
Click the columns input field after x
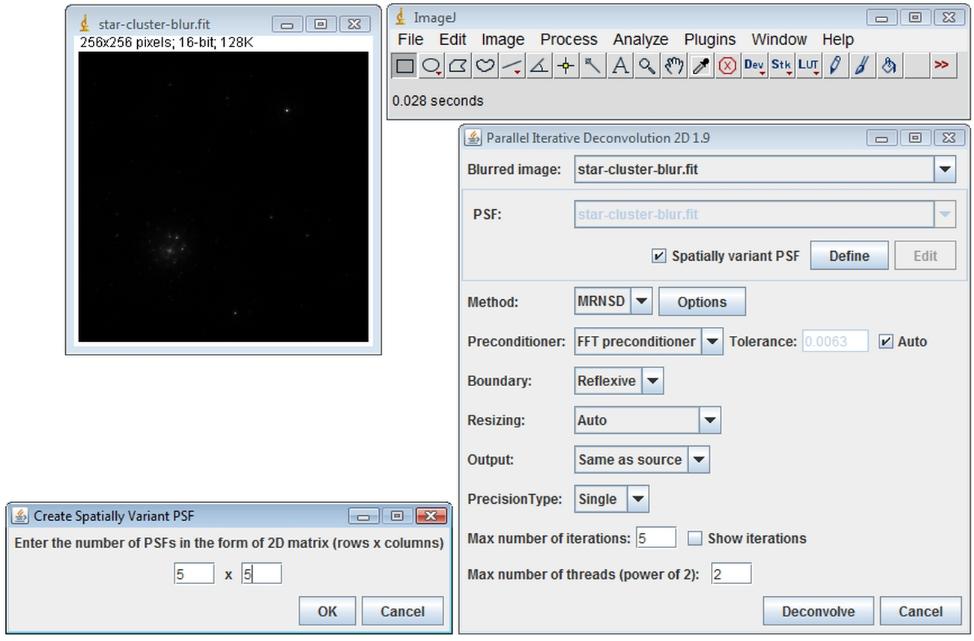click(262, 573)
